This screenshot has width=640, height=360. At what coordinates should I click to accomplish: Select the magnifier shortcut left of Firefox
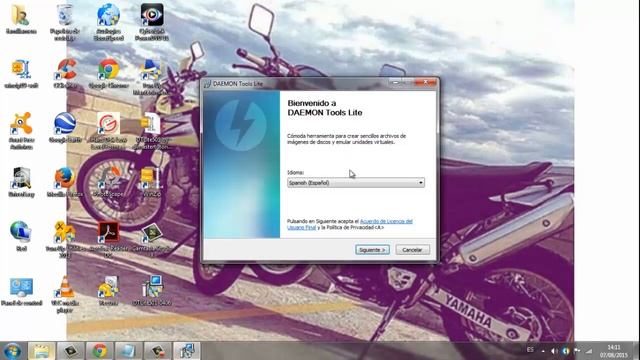21,182
